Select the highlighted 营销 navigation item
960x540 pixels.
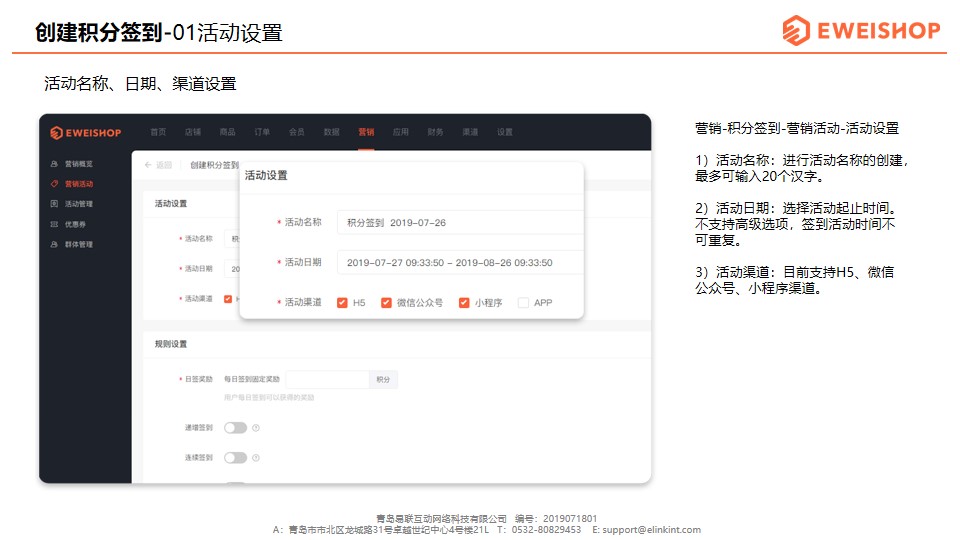point(366,132)
